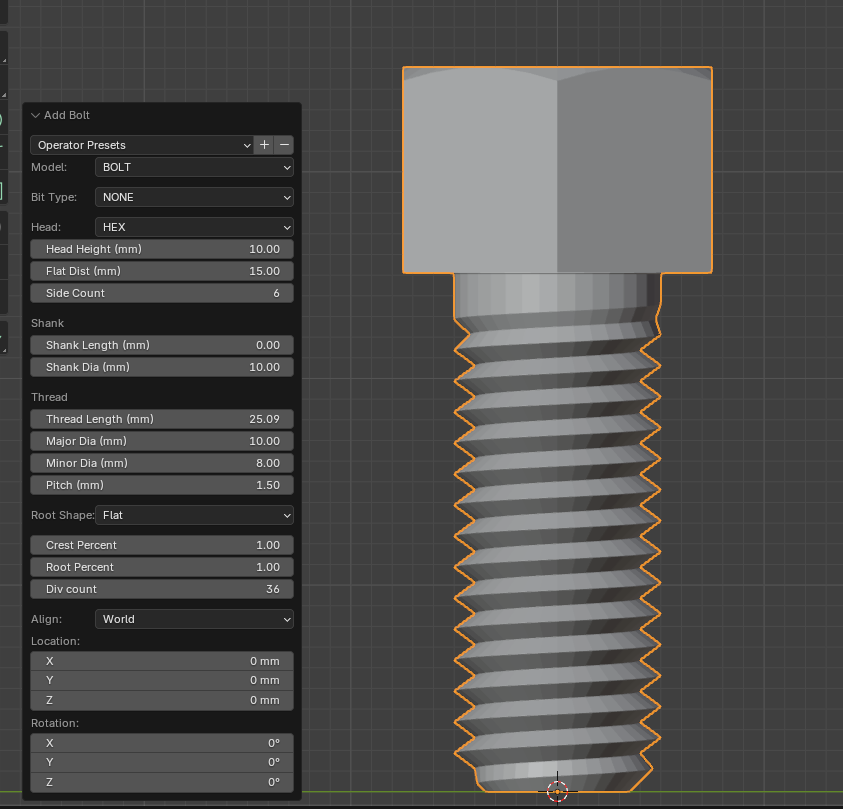The width and height of the screenshot is (843, 809).
Task: Click the Location X field
Action: click(162, 661)
